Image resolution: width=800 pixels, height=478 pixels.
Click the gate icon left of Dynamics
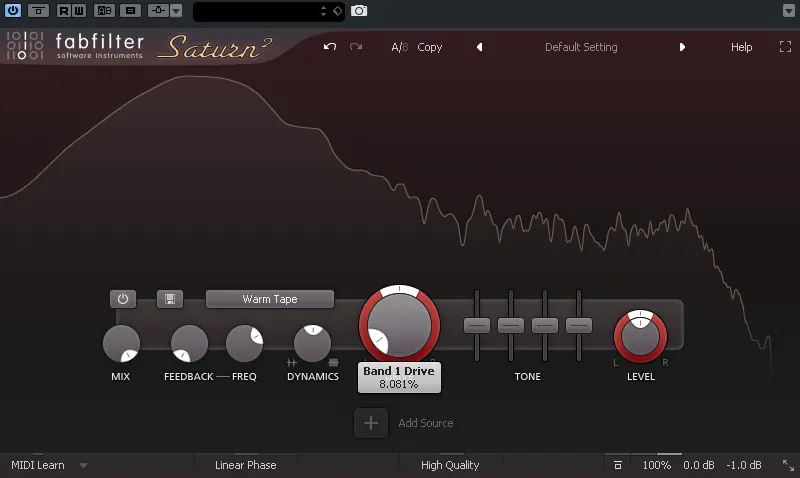tap(292, 363)
